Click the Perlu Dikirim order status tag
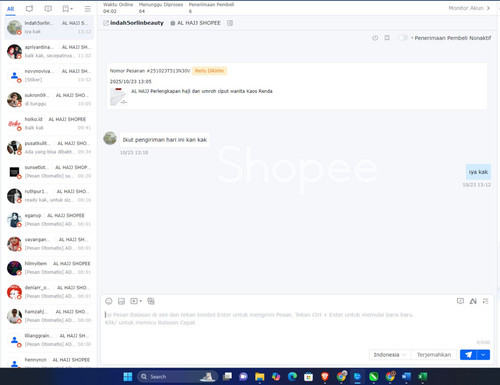The width and height of the screenshot is (500, 385). 209,71
